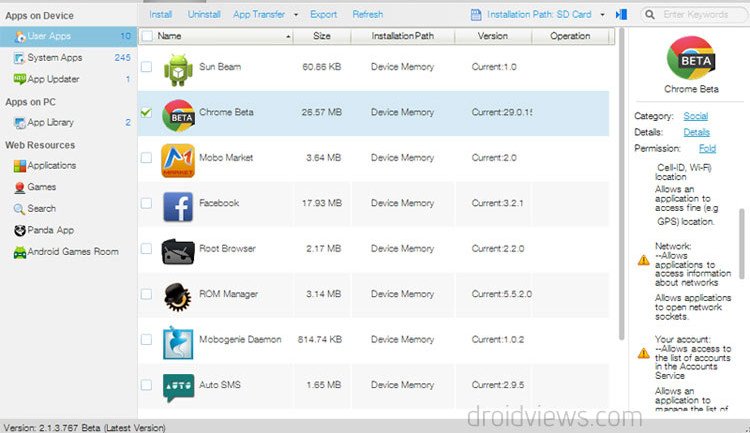The width and height of the screenshot is (750, 433).
Task: Click the Facebook app icon
Action: [178, 206]
